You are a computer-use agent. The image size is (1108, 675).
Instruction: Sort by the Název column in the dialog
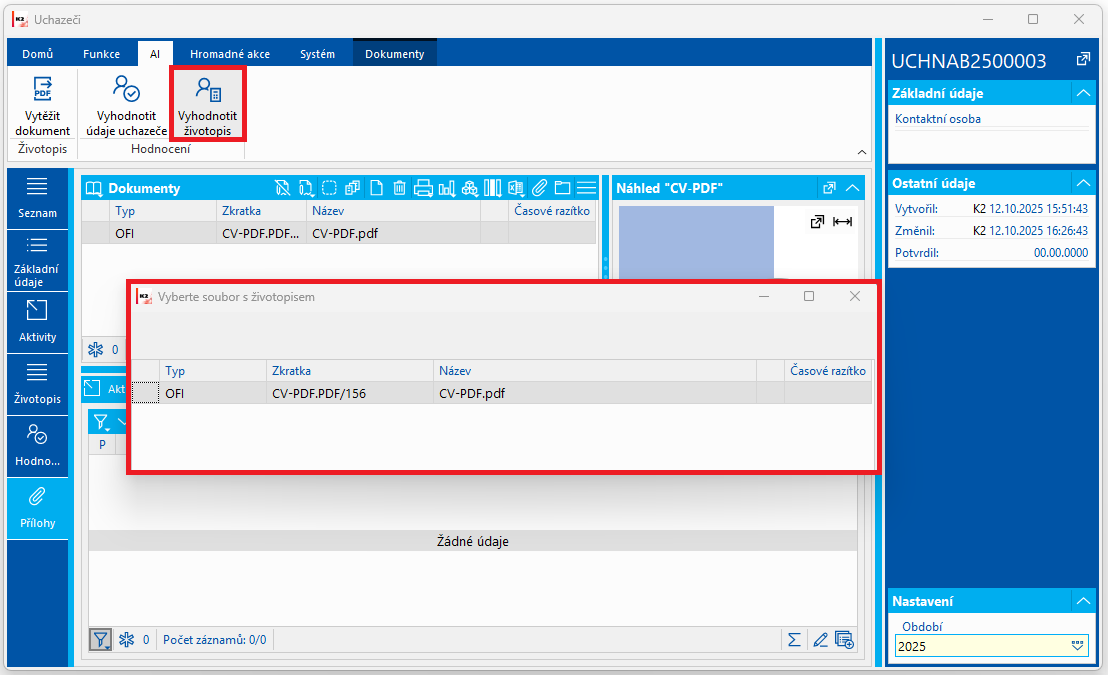click(x=594, y=370)
